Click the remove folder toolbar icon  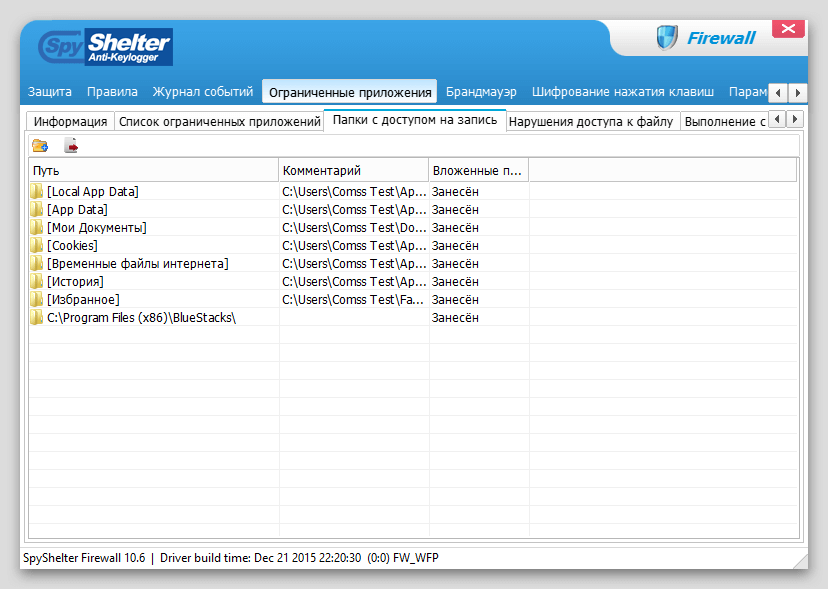click(x=71, y=145)
